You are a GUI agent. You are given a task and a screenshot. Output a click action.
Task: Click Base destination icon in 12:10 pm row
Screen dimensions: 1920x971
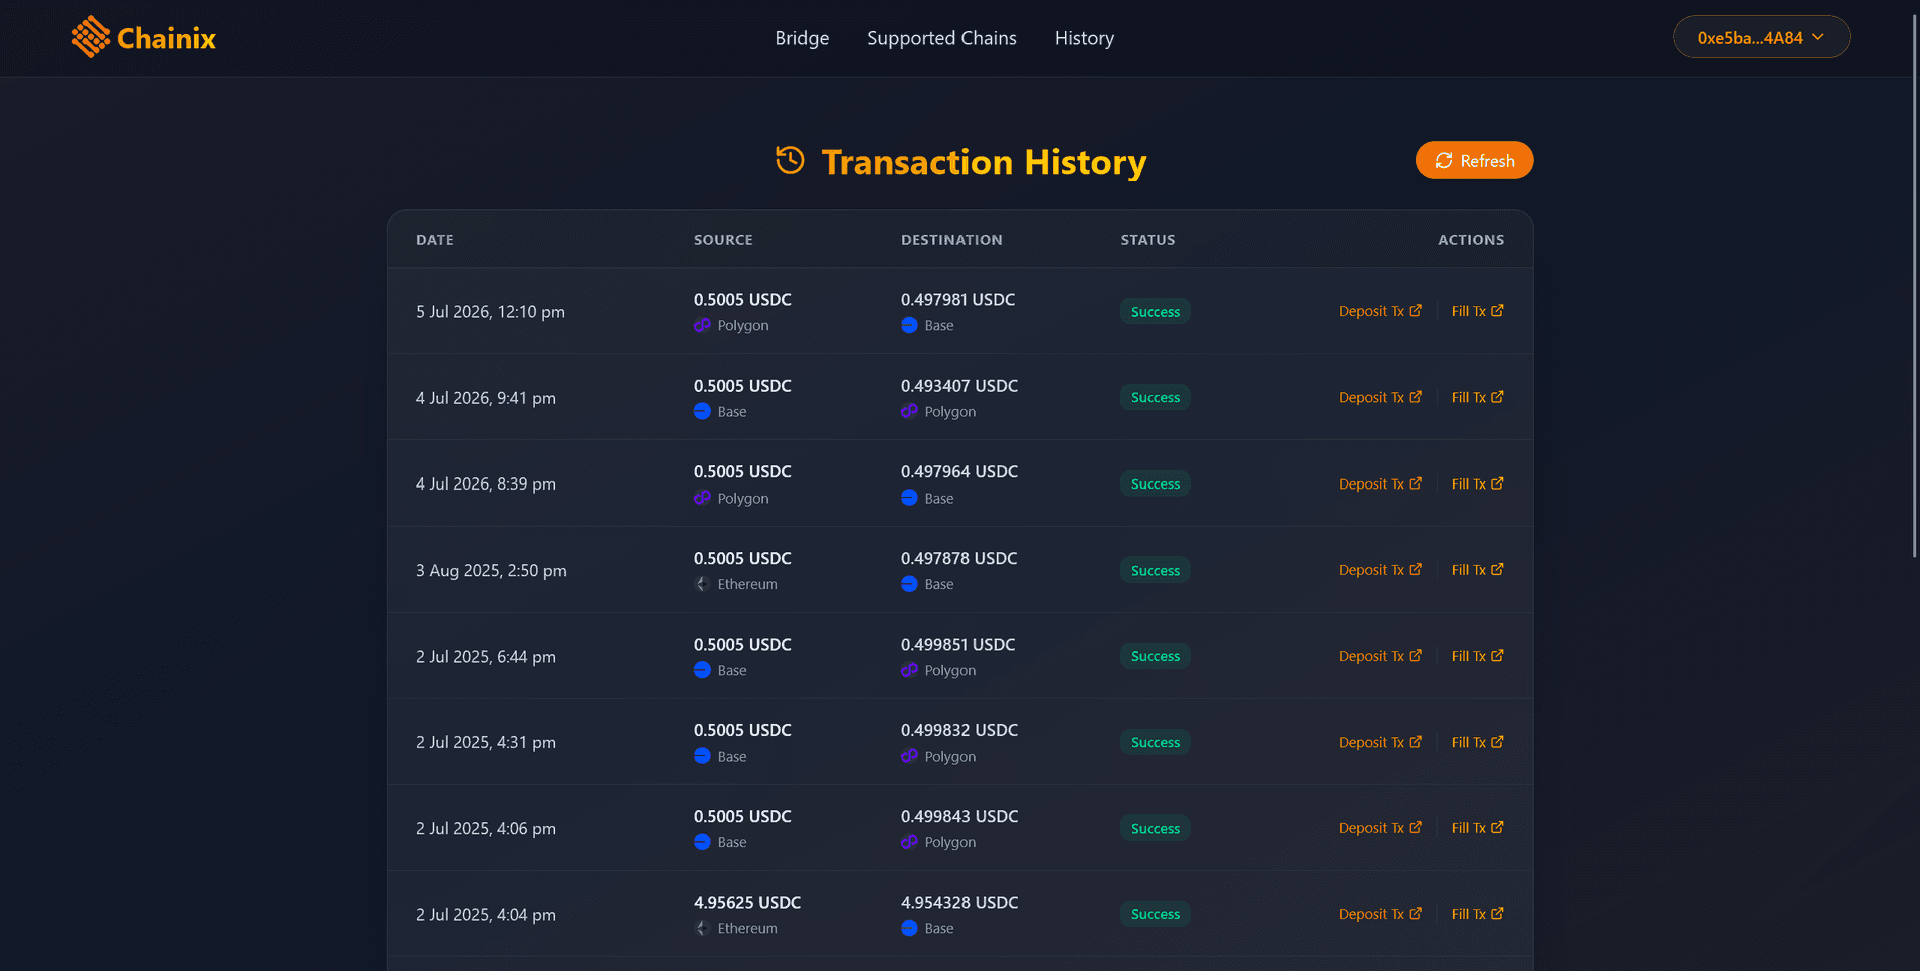coord(909,325)
